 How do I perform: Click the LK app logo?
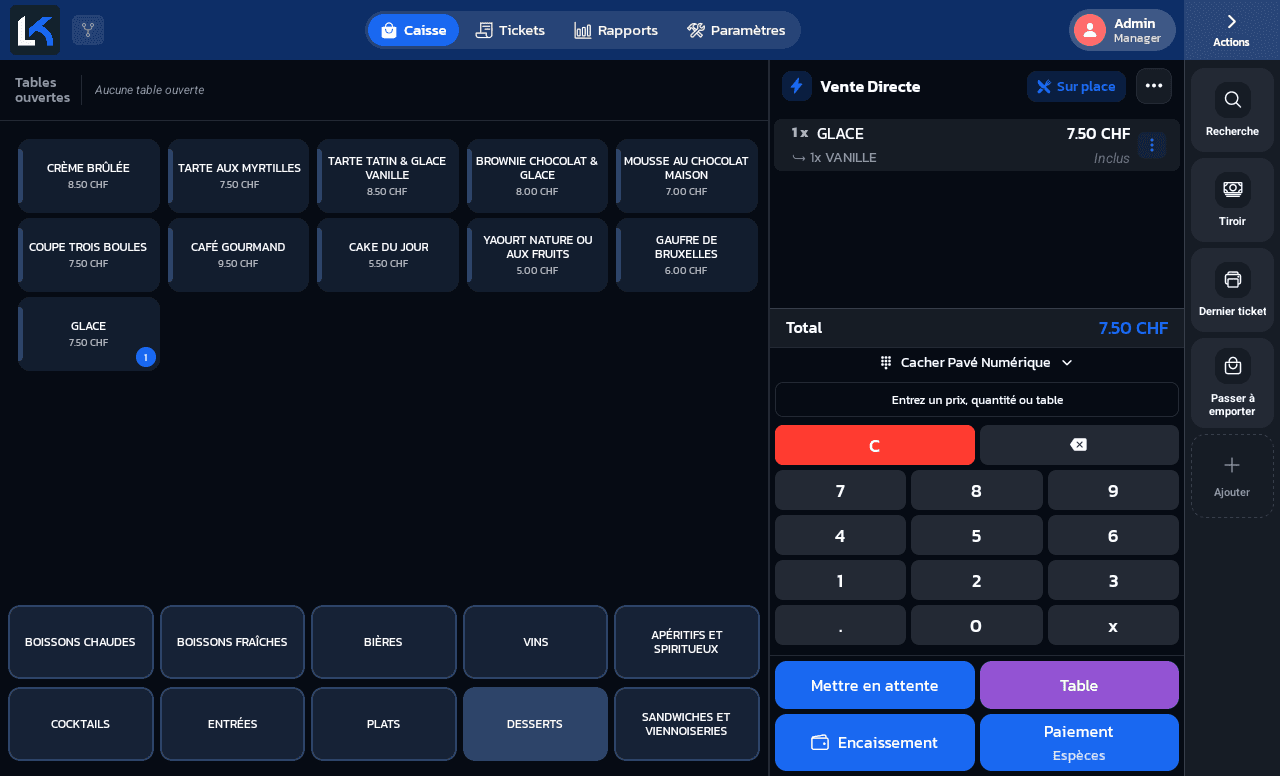click(x=35, y=30)
